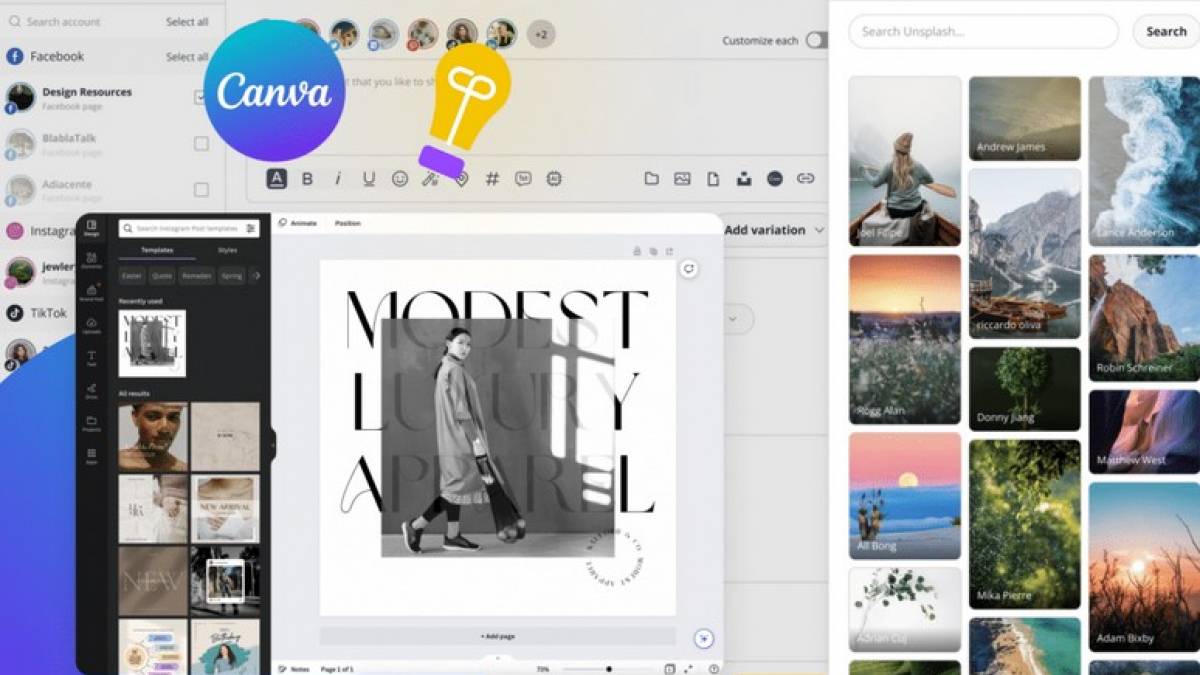Switch to the Styles tab
Viewport: 1200px width, 675px height.
click(x=227, y=250)
